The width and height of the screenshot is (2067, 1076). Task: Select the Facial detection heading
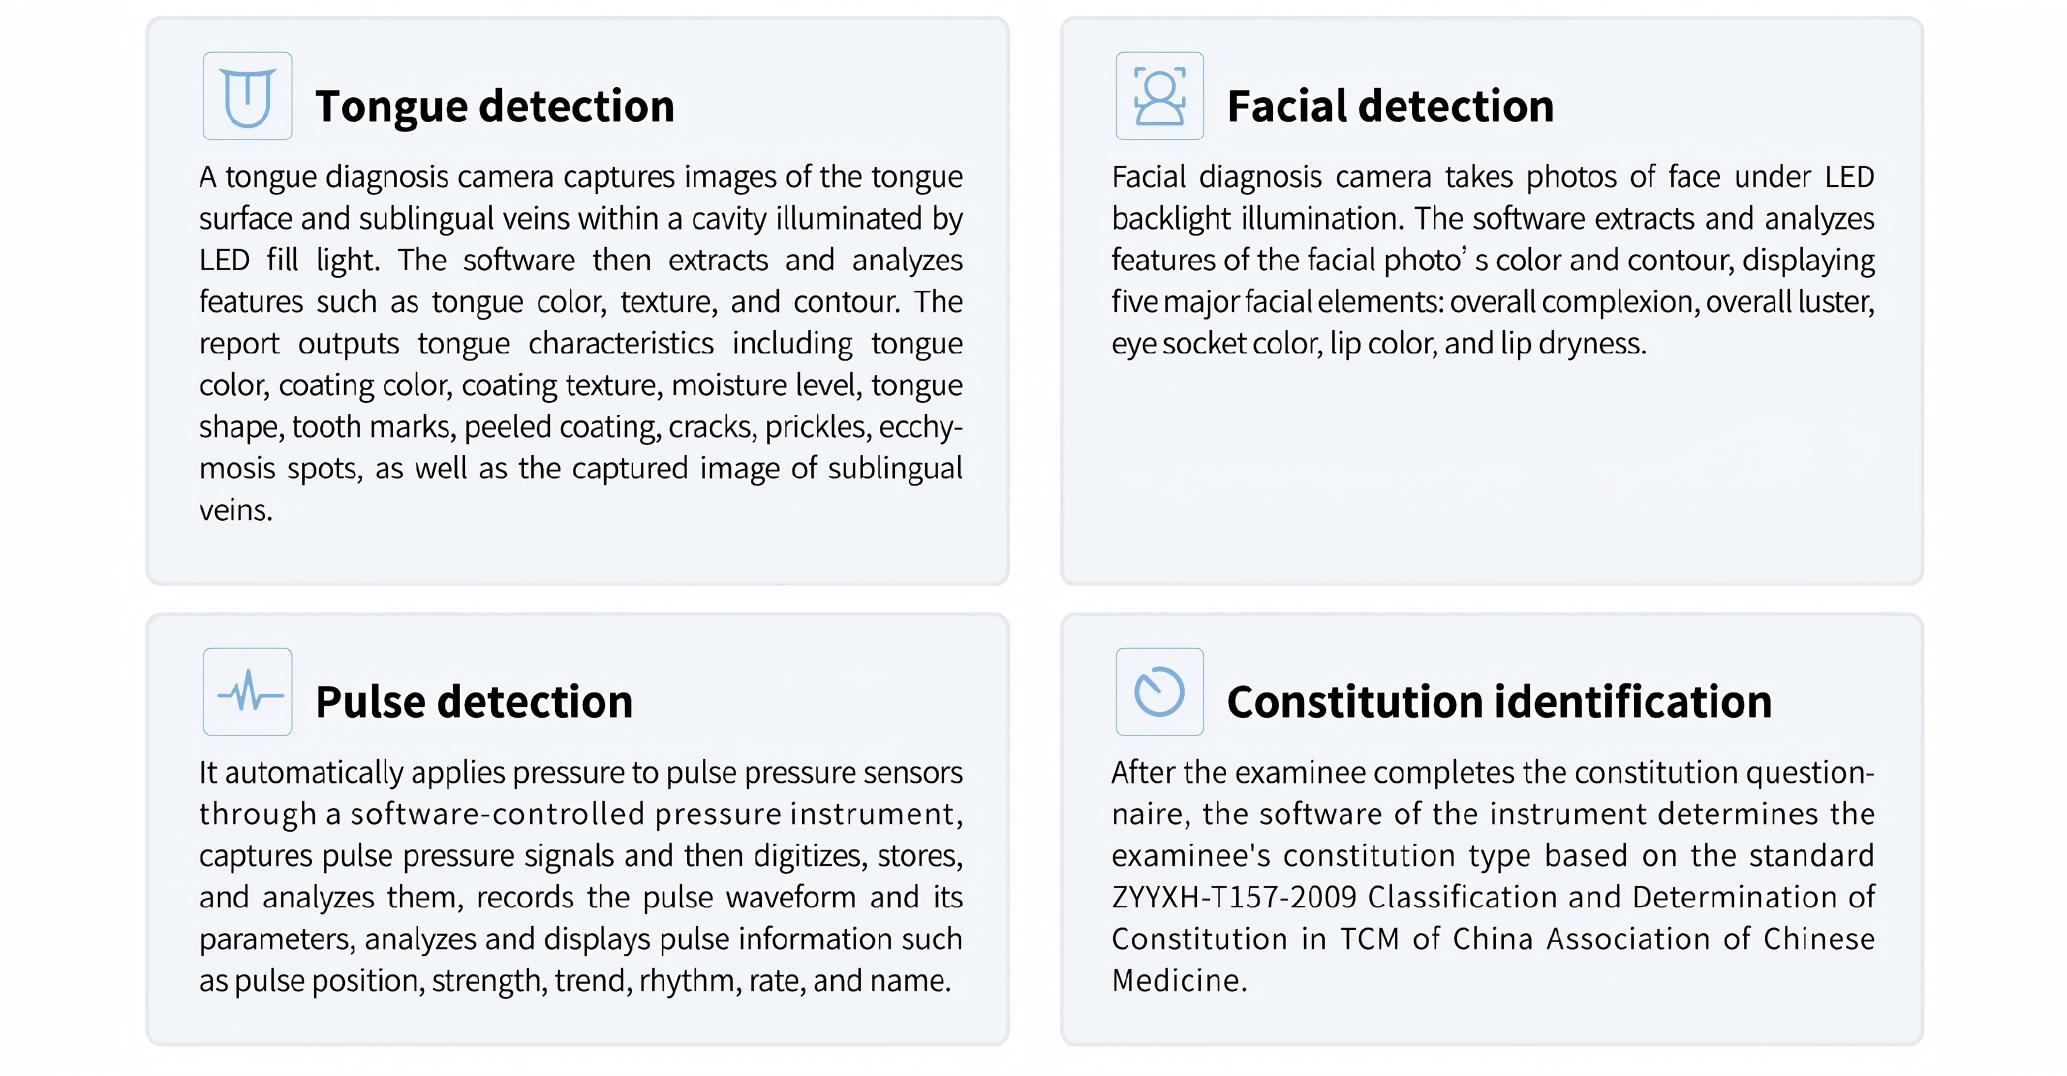[x=1389, y=106]
